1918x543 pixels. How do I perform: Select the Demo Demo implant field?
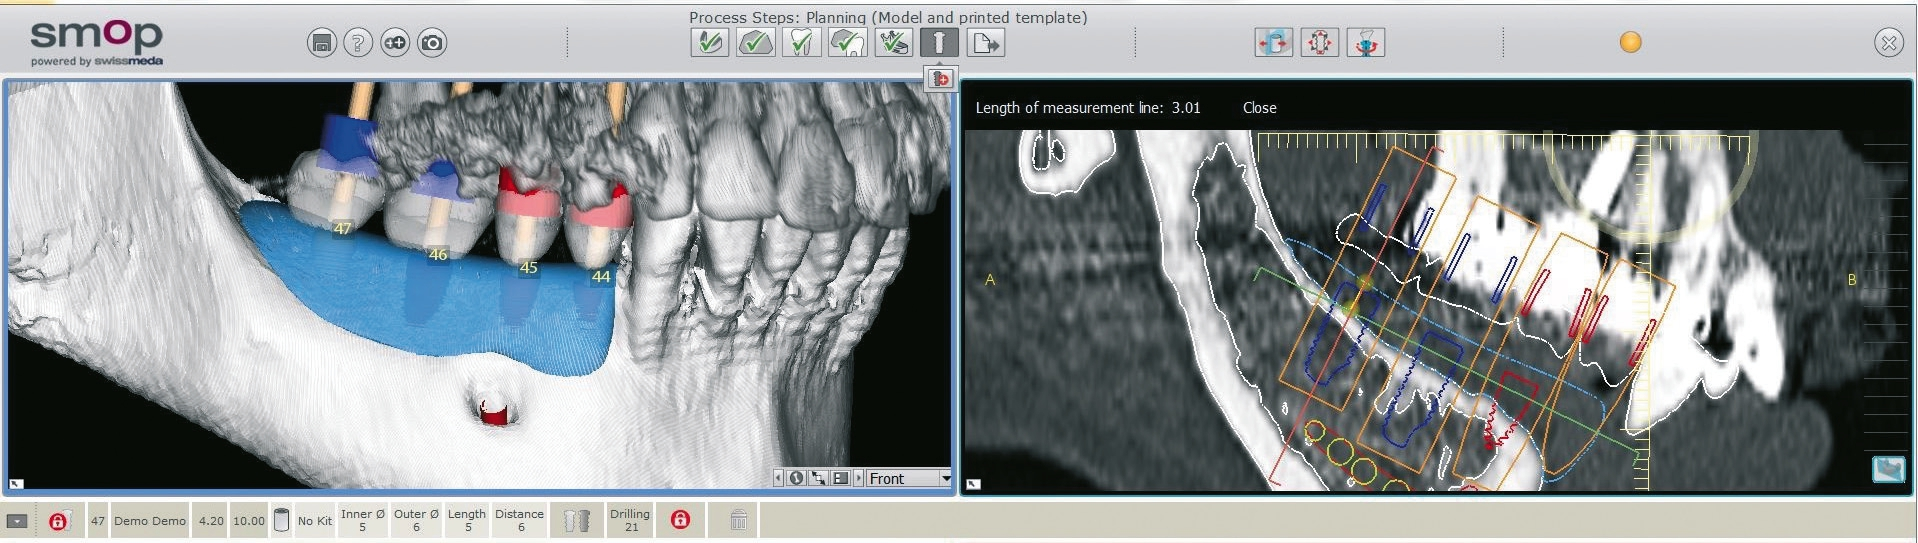(149, 521)
